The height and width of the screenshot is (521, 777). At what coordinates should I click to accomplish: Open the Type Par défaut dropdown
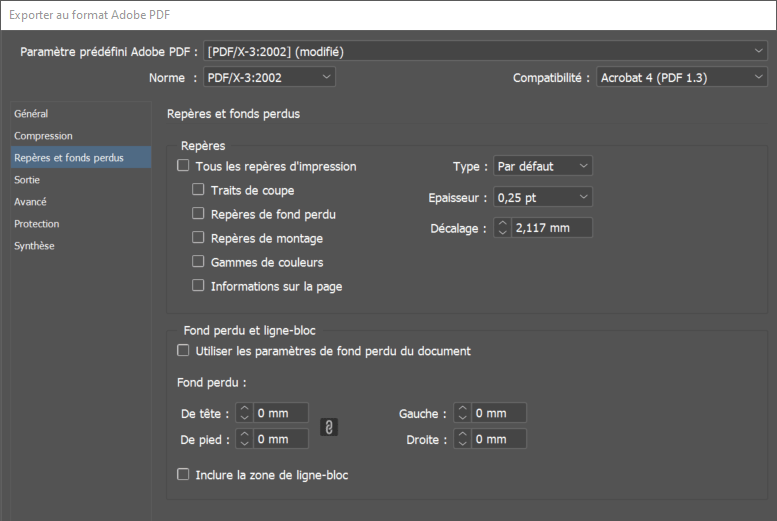(x=543, y=166)
